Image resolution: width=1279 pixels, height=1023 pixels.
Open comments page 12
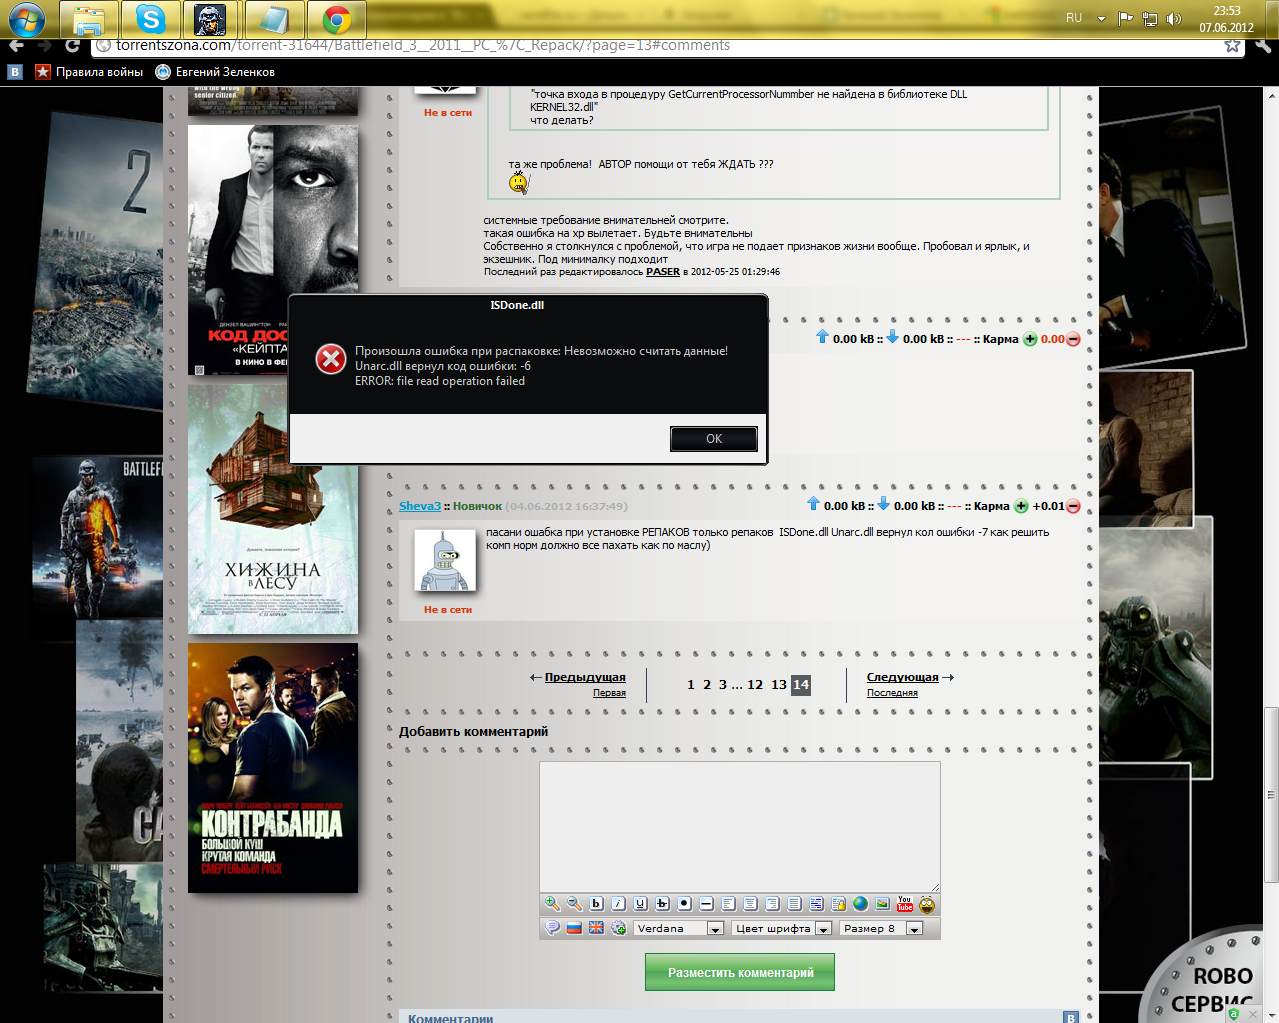[x=755, y=685]
